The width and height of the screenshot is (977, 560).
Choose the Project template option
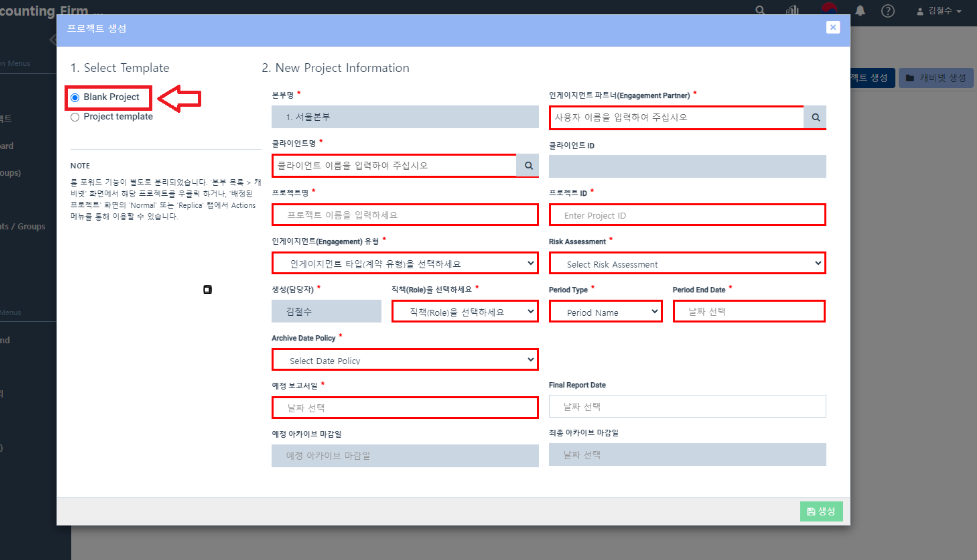pyautogui.click(x=75, y=117)
